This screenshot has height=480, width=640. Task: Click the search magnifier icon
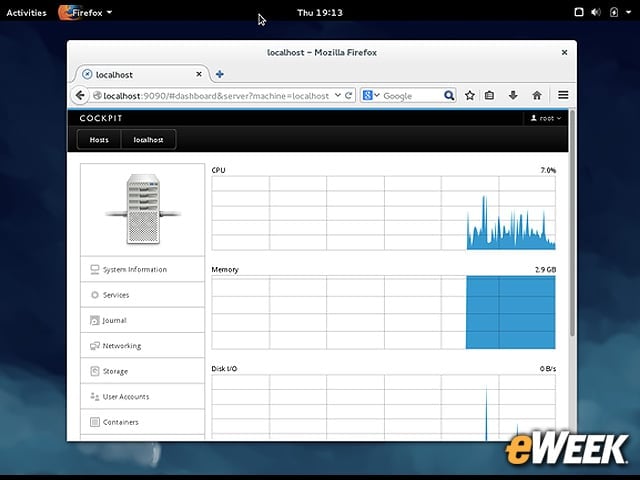(x=449, y=96)
